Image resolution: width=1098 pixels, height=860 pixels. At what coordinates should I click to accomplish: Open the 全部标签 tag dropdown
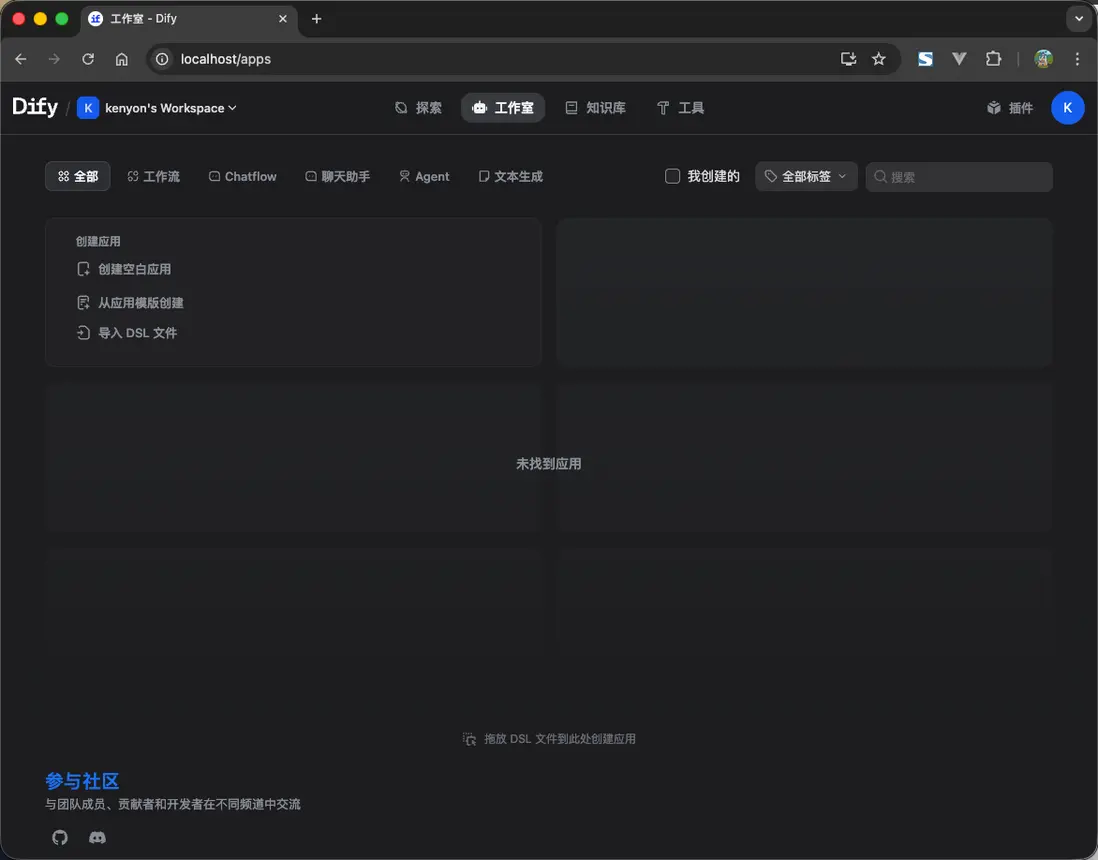point(806,175)
